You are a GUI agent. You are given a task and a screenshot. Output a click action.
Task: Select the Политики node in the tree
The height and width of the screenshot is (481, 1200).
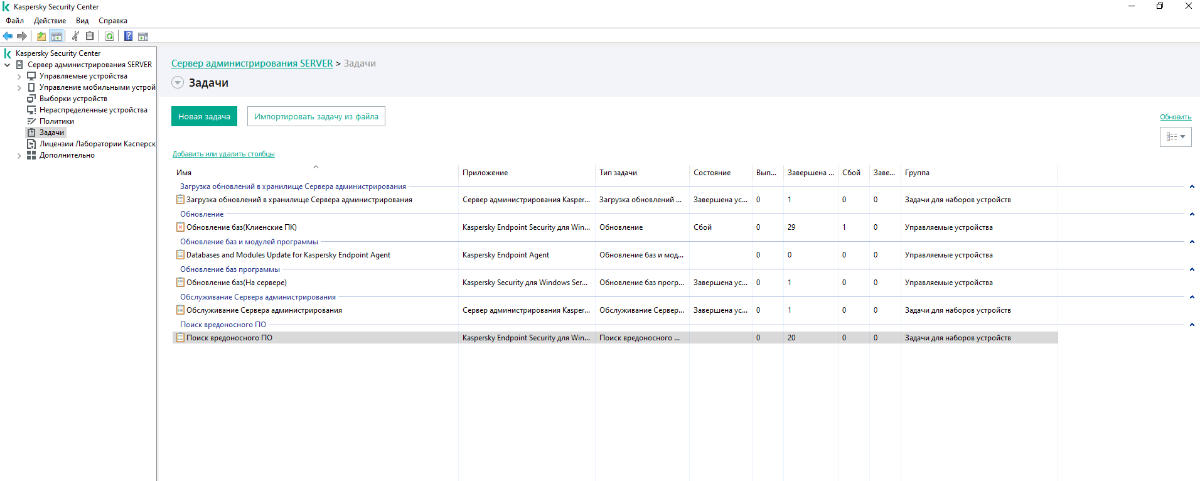tap(56, 121)
